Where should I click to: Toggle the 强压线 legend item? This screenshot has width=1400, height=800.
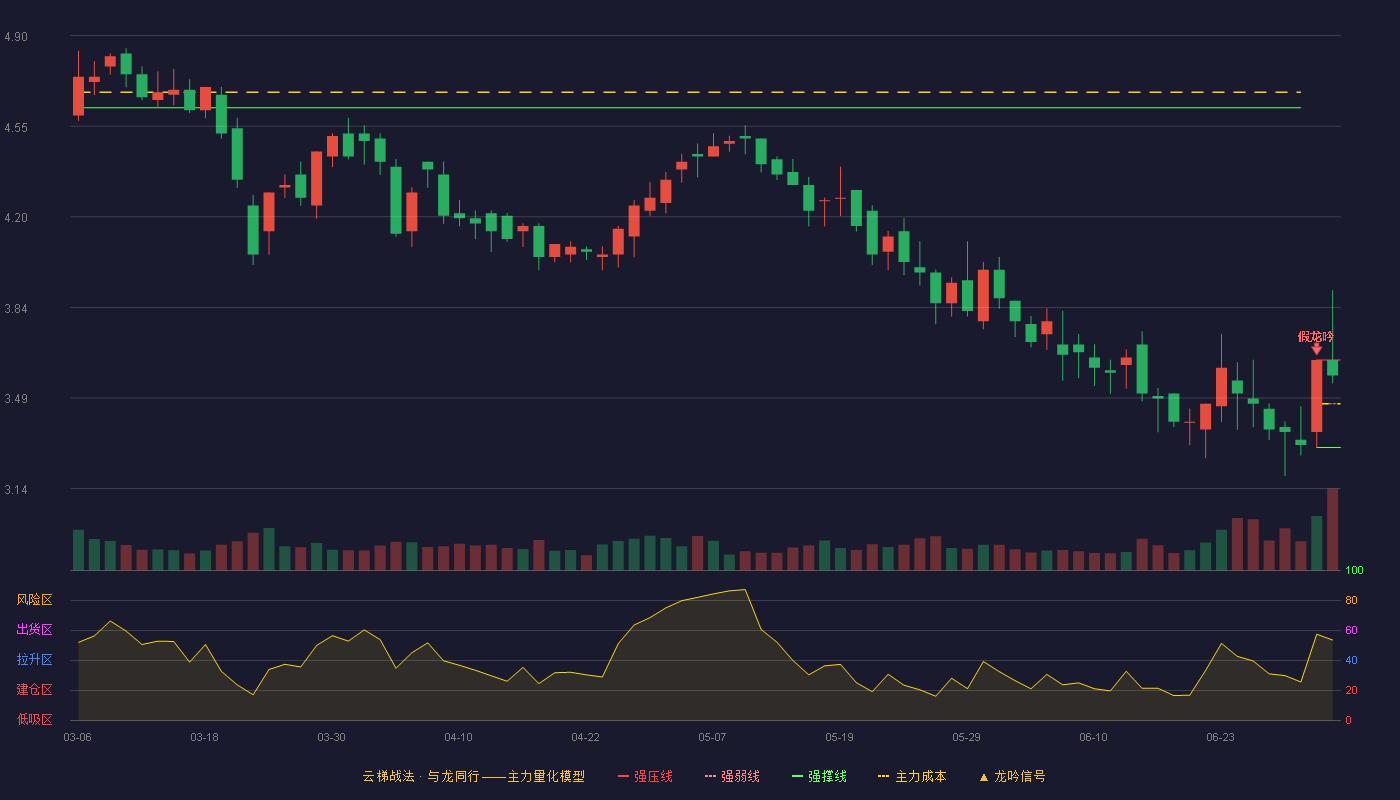pyautogui.click(x=645, y=776)
